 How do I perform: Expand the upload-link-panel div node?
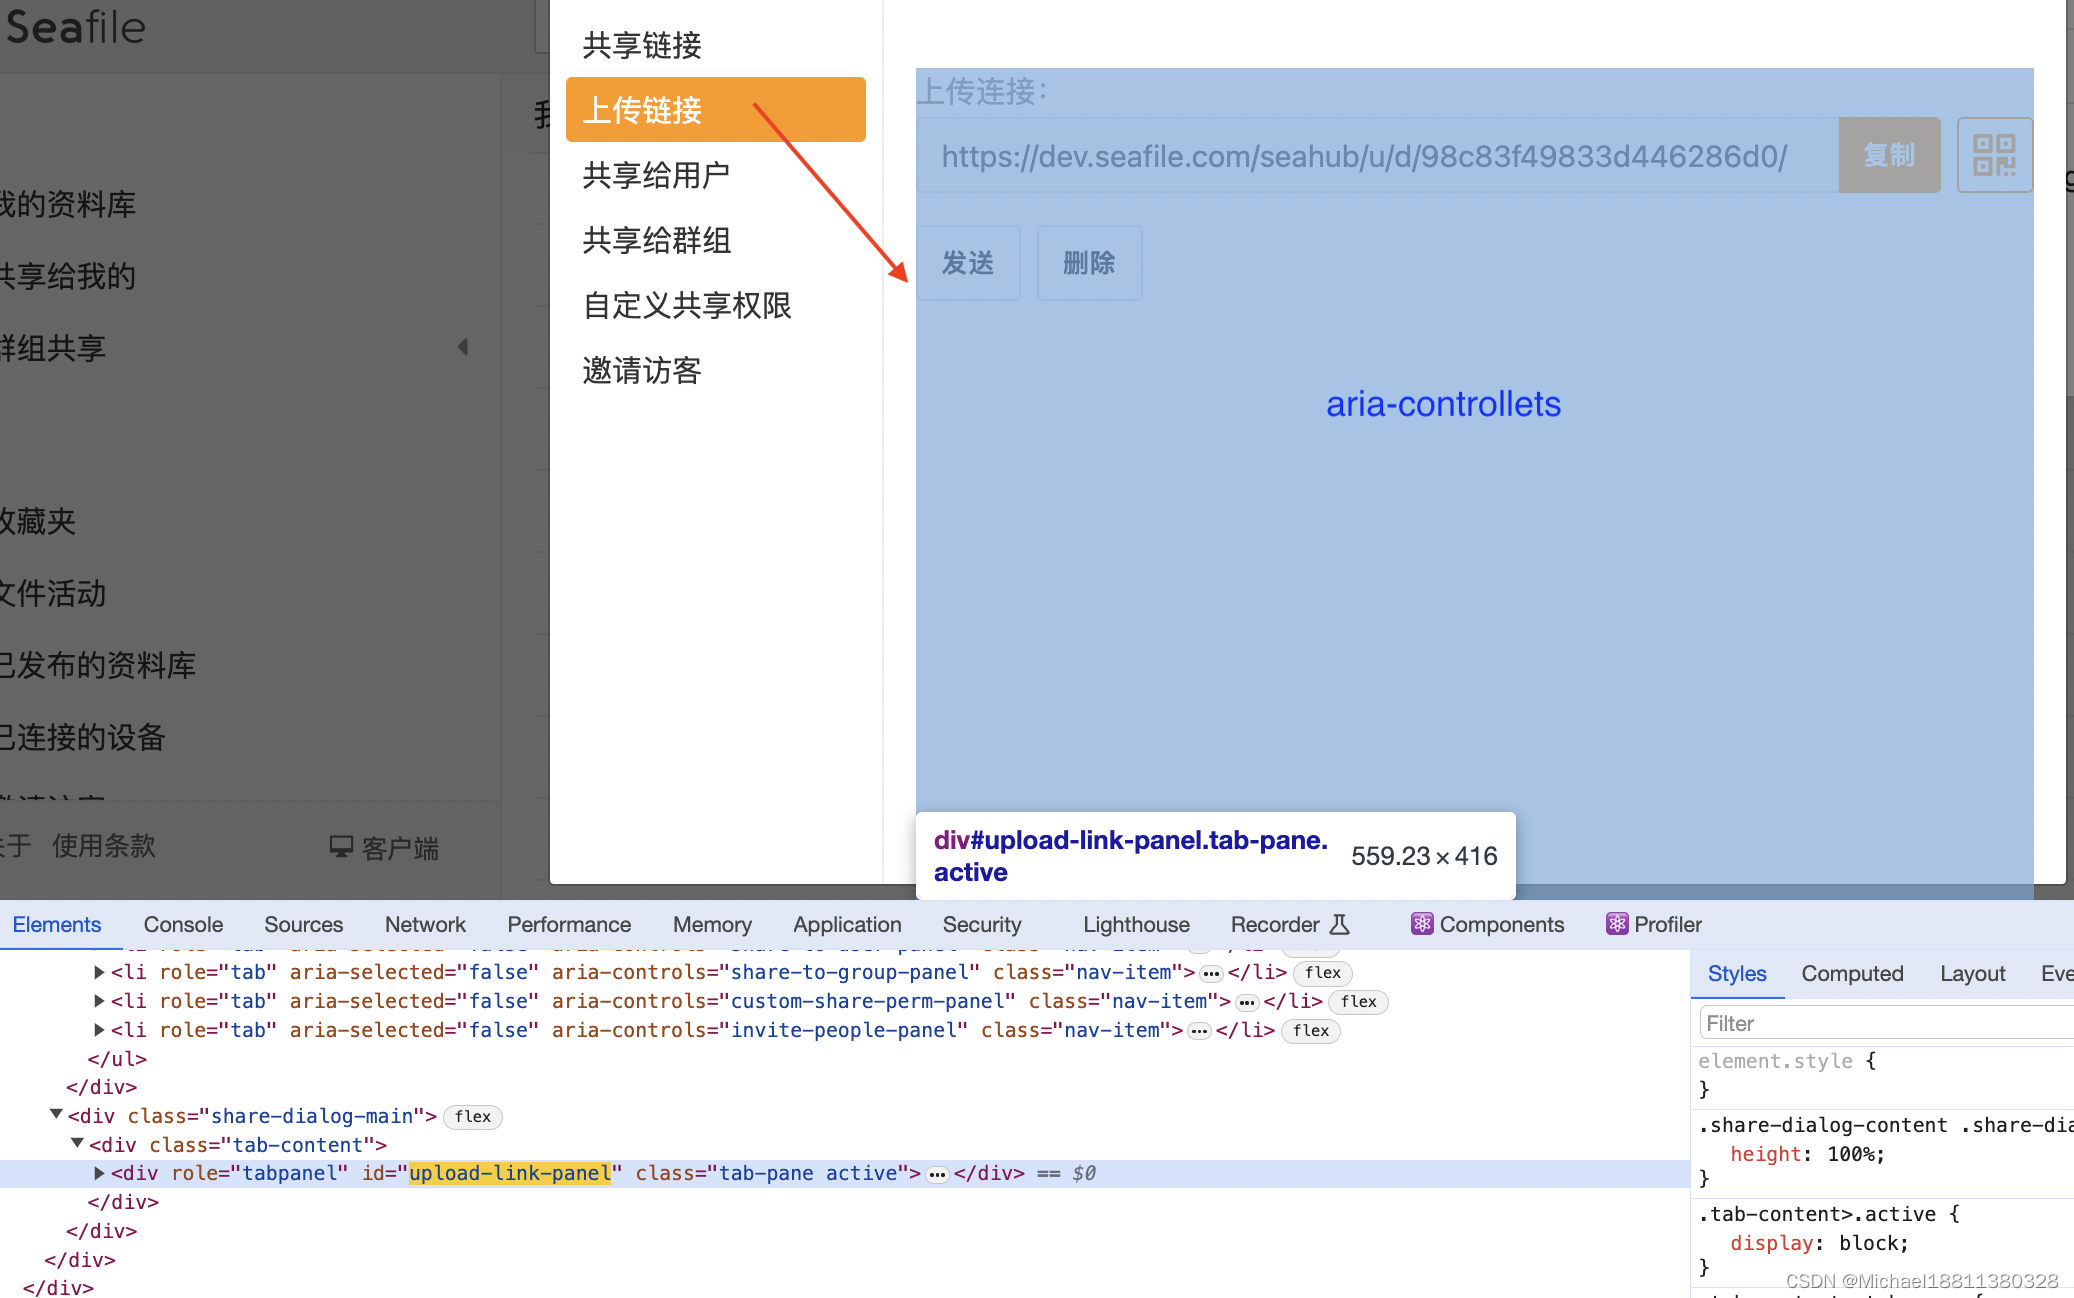(x=99, y=1173)
